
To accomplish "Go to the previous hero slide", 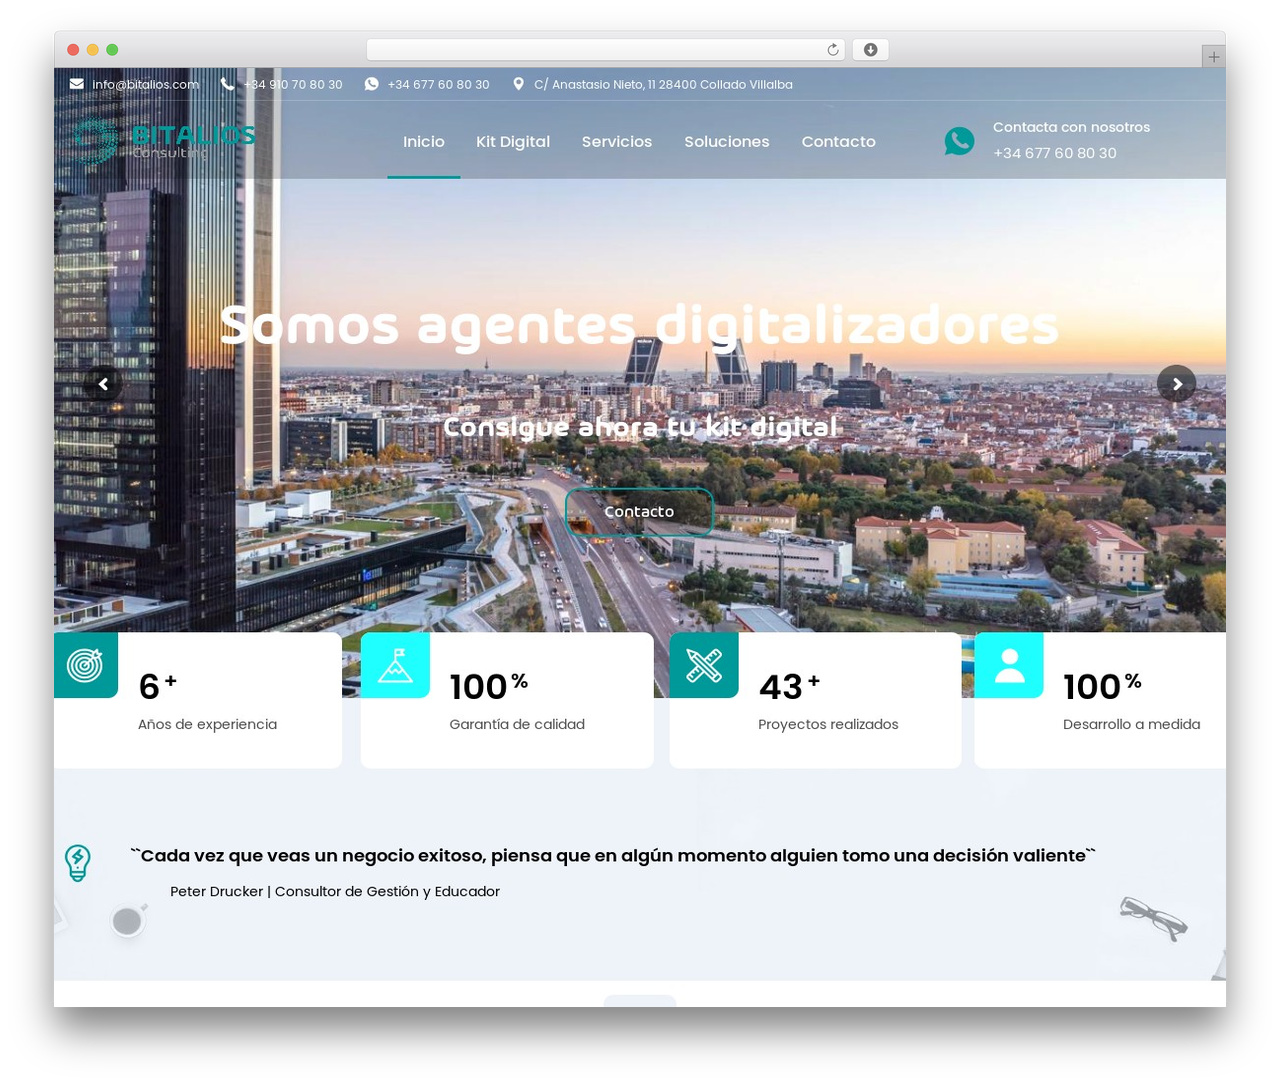I will point(103,384).
